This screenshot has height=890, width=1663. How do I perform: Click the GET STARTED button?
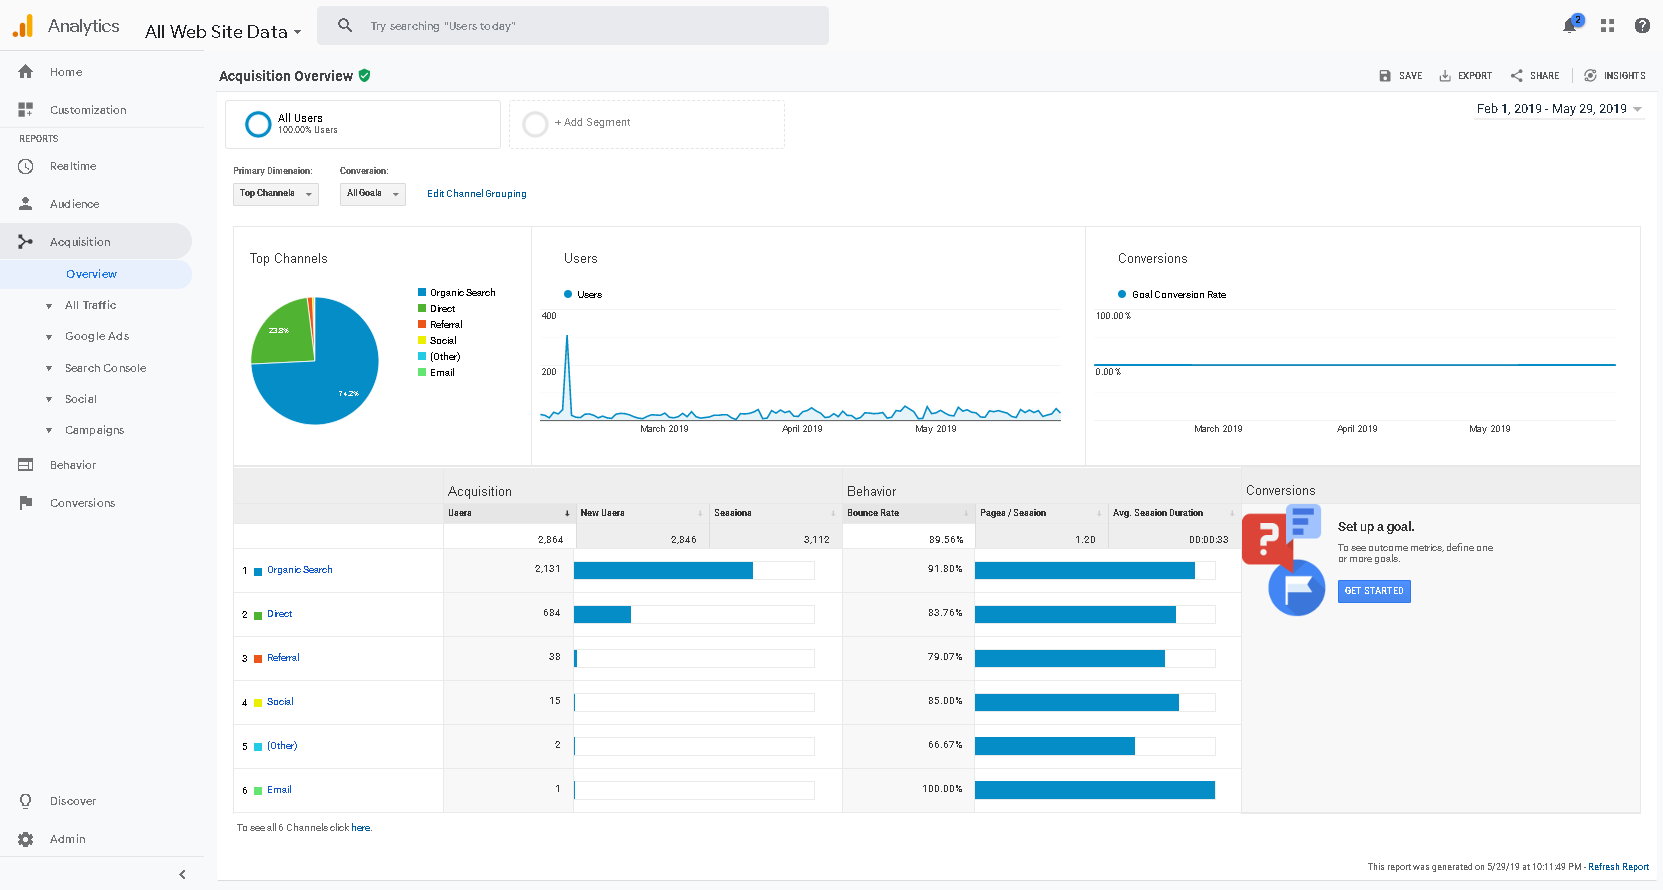click(1374, 591)
